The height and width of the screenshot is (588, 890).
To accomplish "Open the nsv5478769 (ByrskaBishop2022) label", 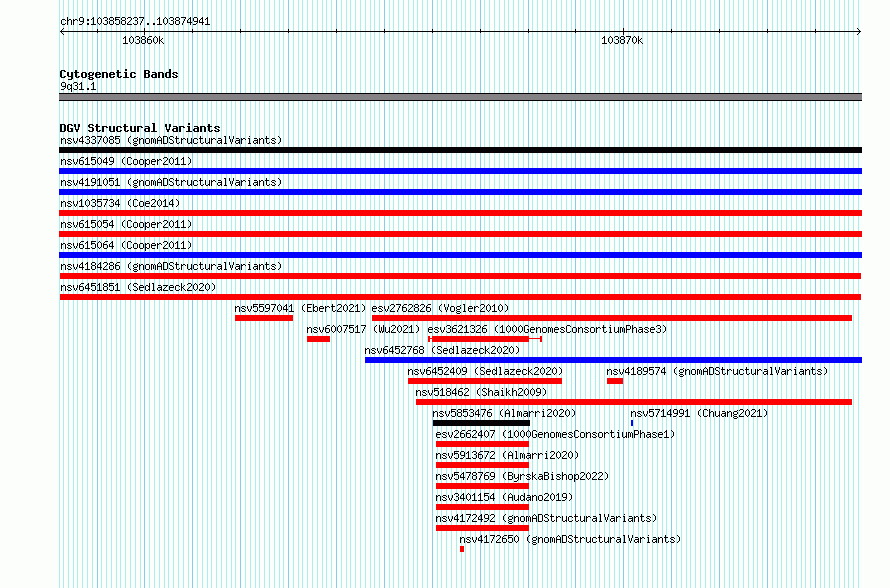I will [522, 476].
